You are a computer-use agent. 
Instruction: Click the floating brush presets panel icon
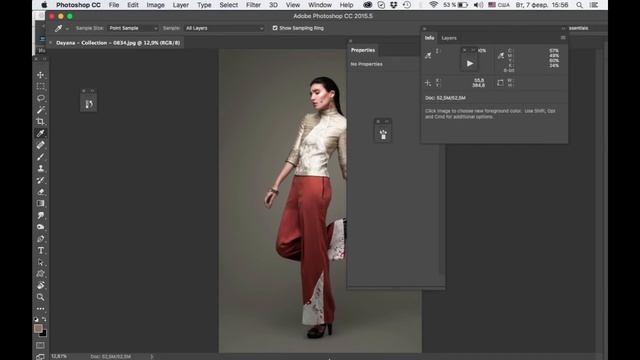(383, 134)
